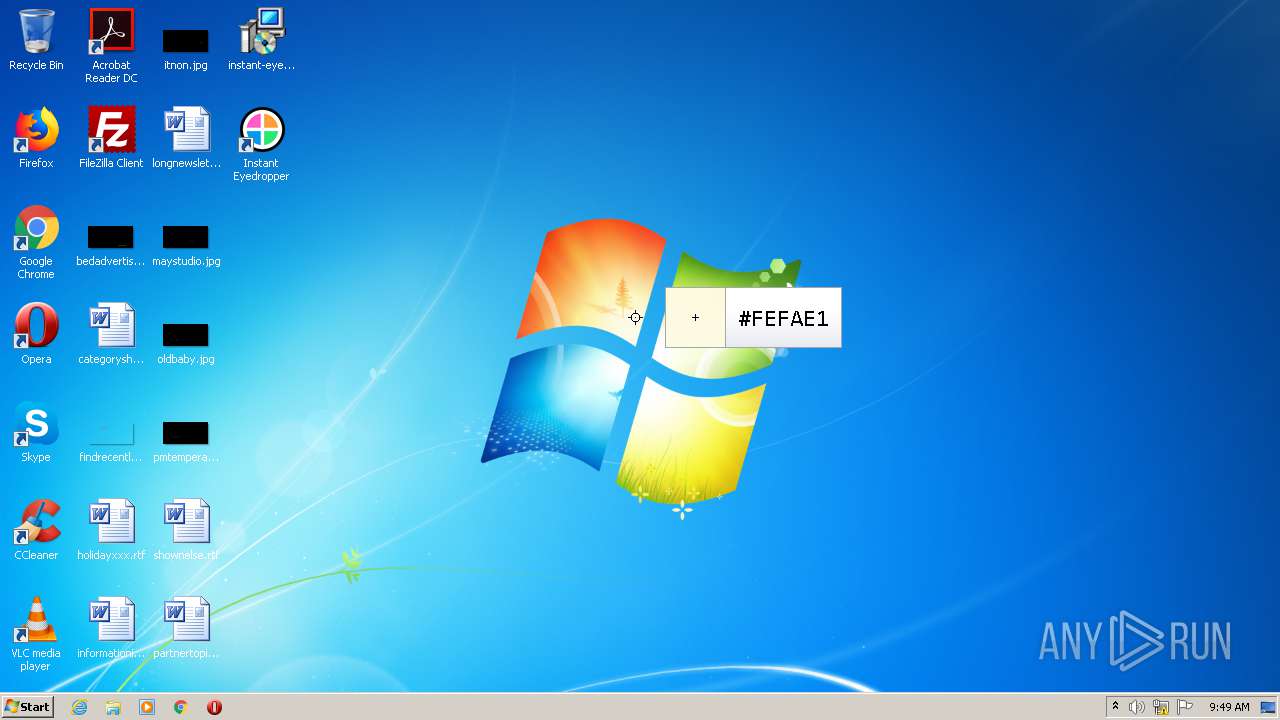1280x720 pixels.
Task: Select the longnewslet... Word document
Action: [x=186, y=138]
